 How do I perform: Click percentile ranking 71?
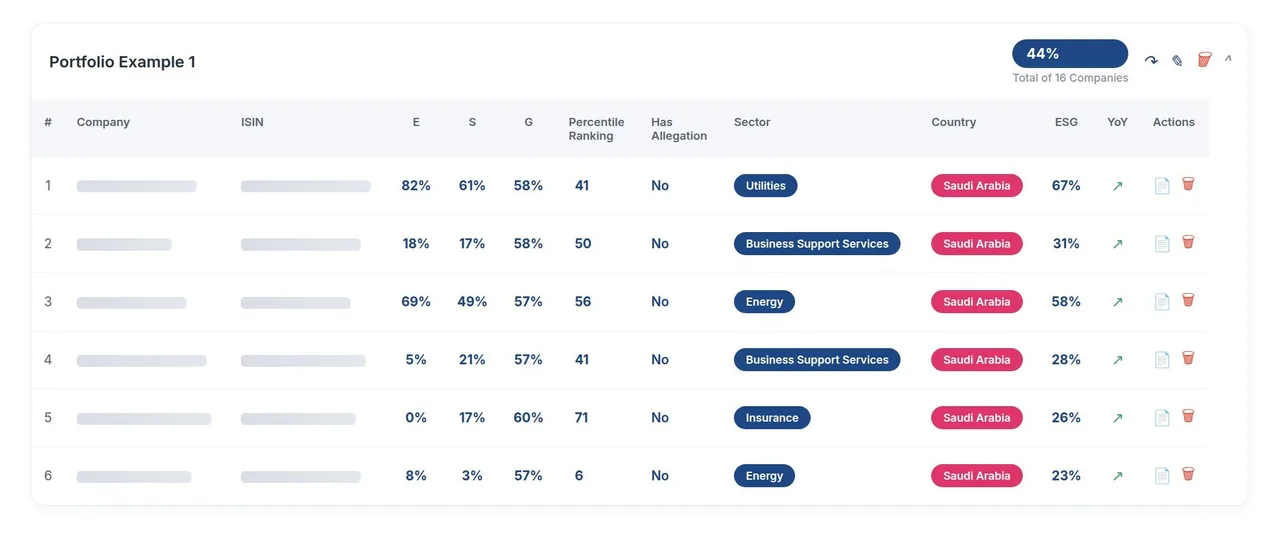click(581, 417)
